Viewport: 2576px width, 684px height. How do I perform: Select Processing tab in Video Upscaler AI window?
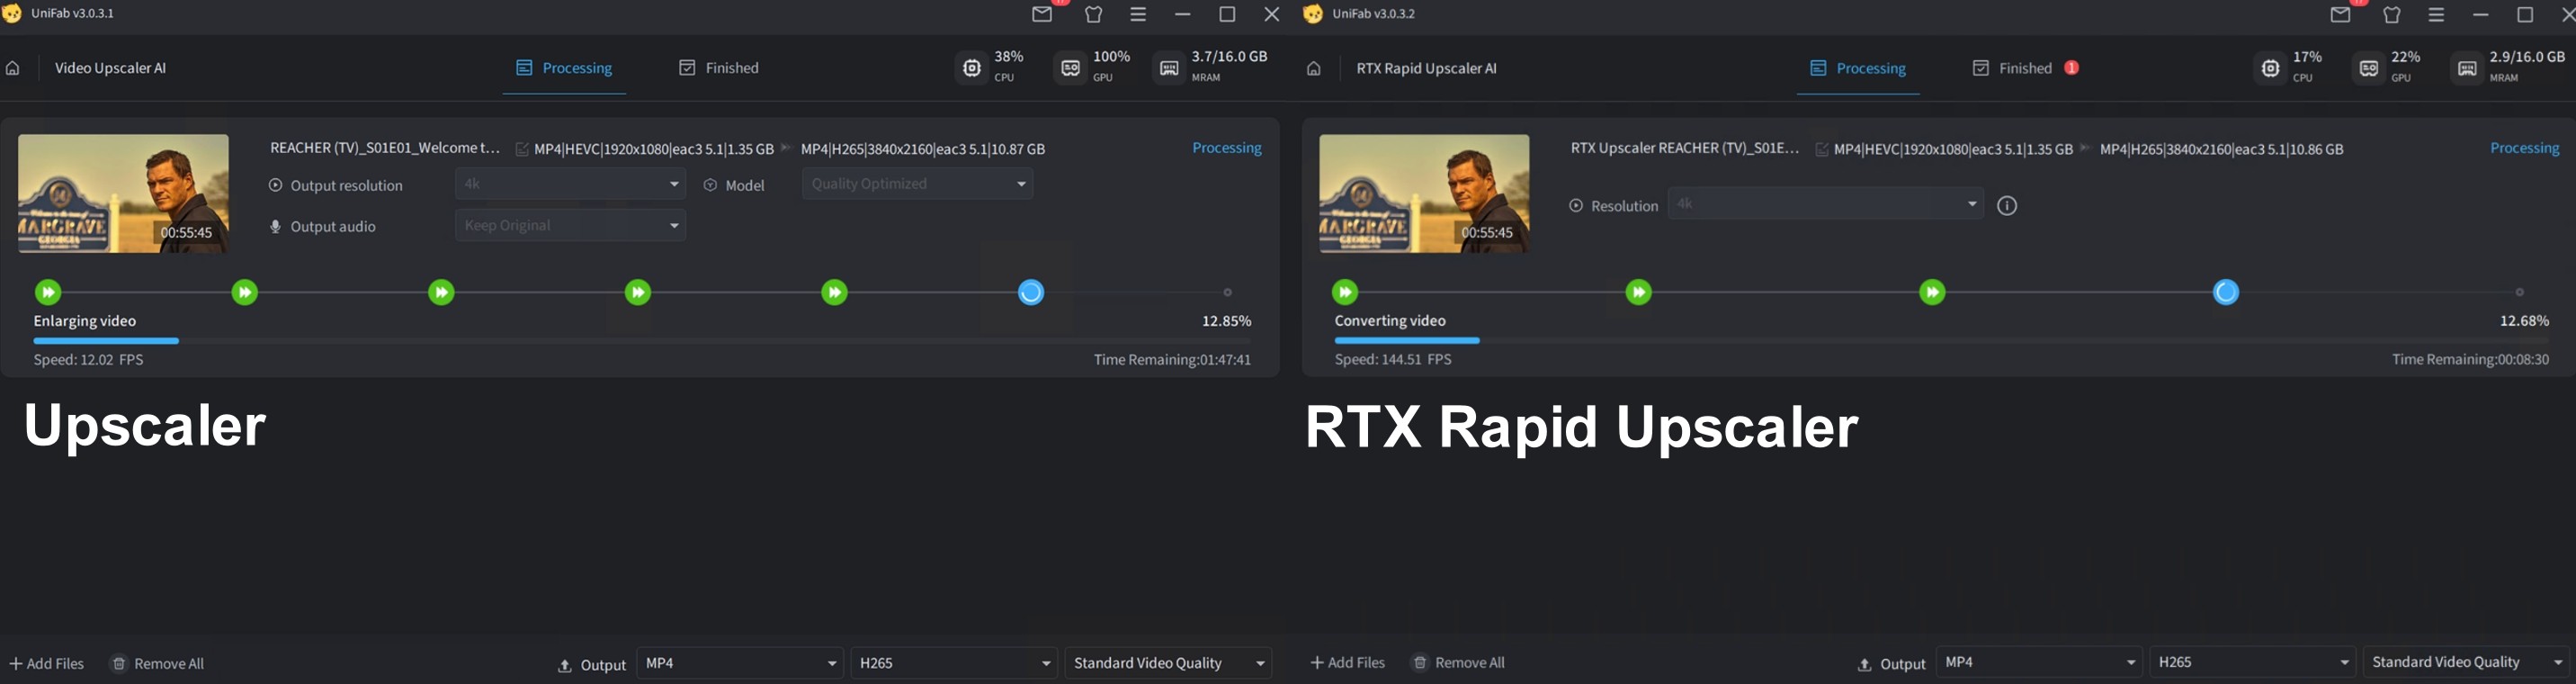[564, 68]
